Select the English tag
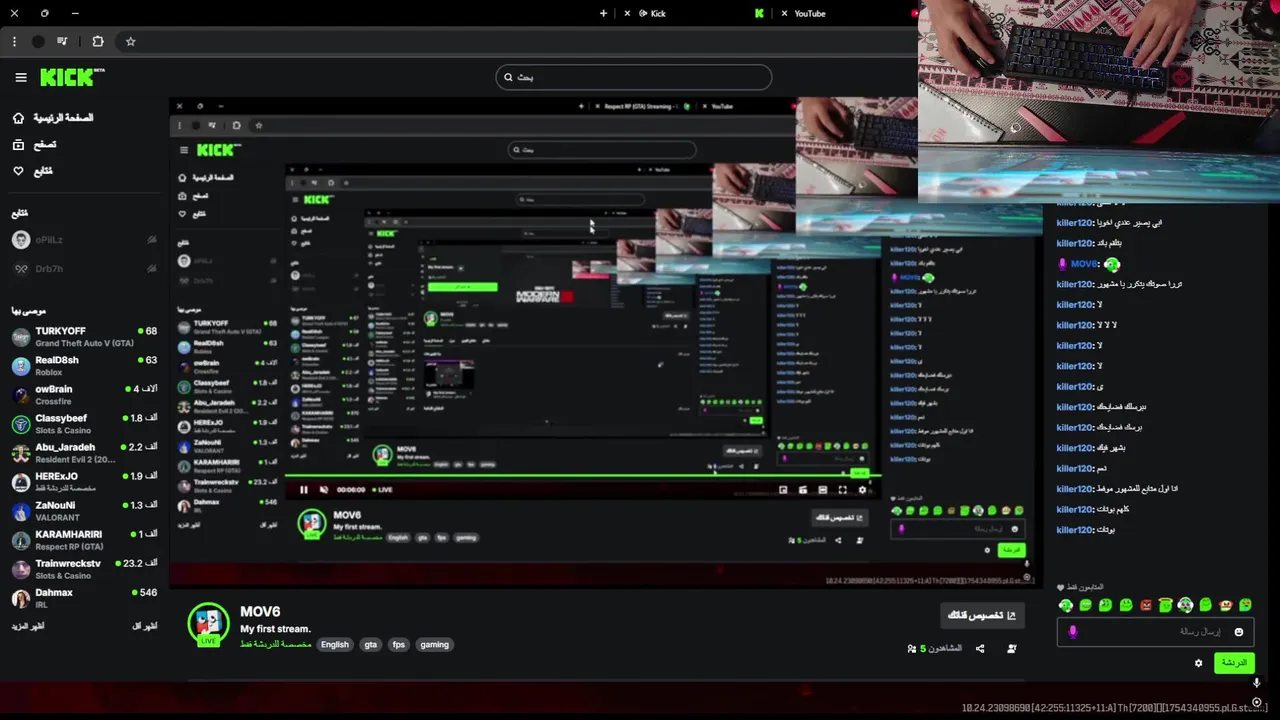This screenshot has width=1280, height=720. [x=335, y=645]
